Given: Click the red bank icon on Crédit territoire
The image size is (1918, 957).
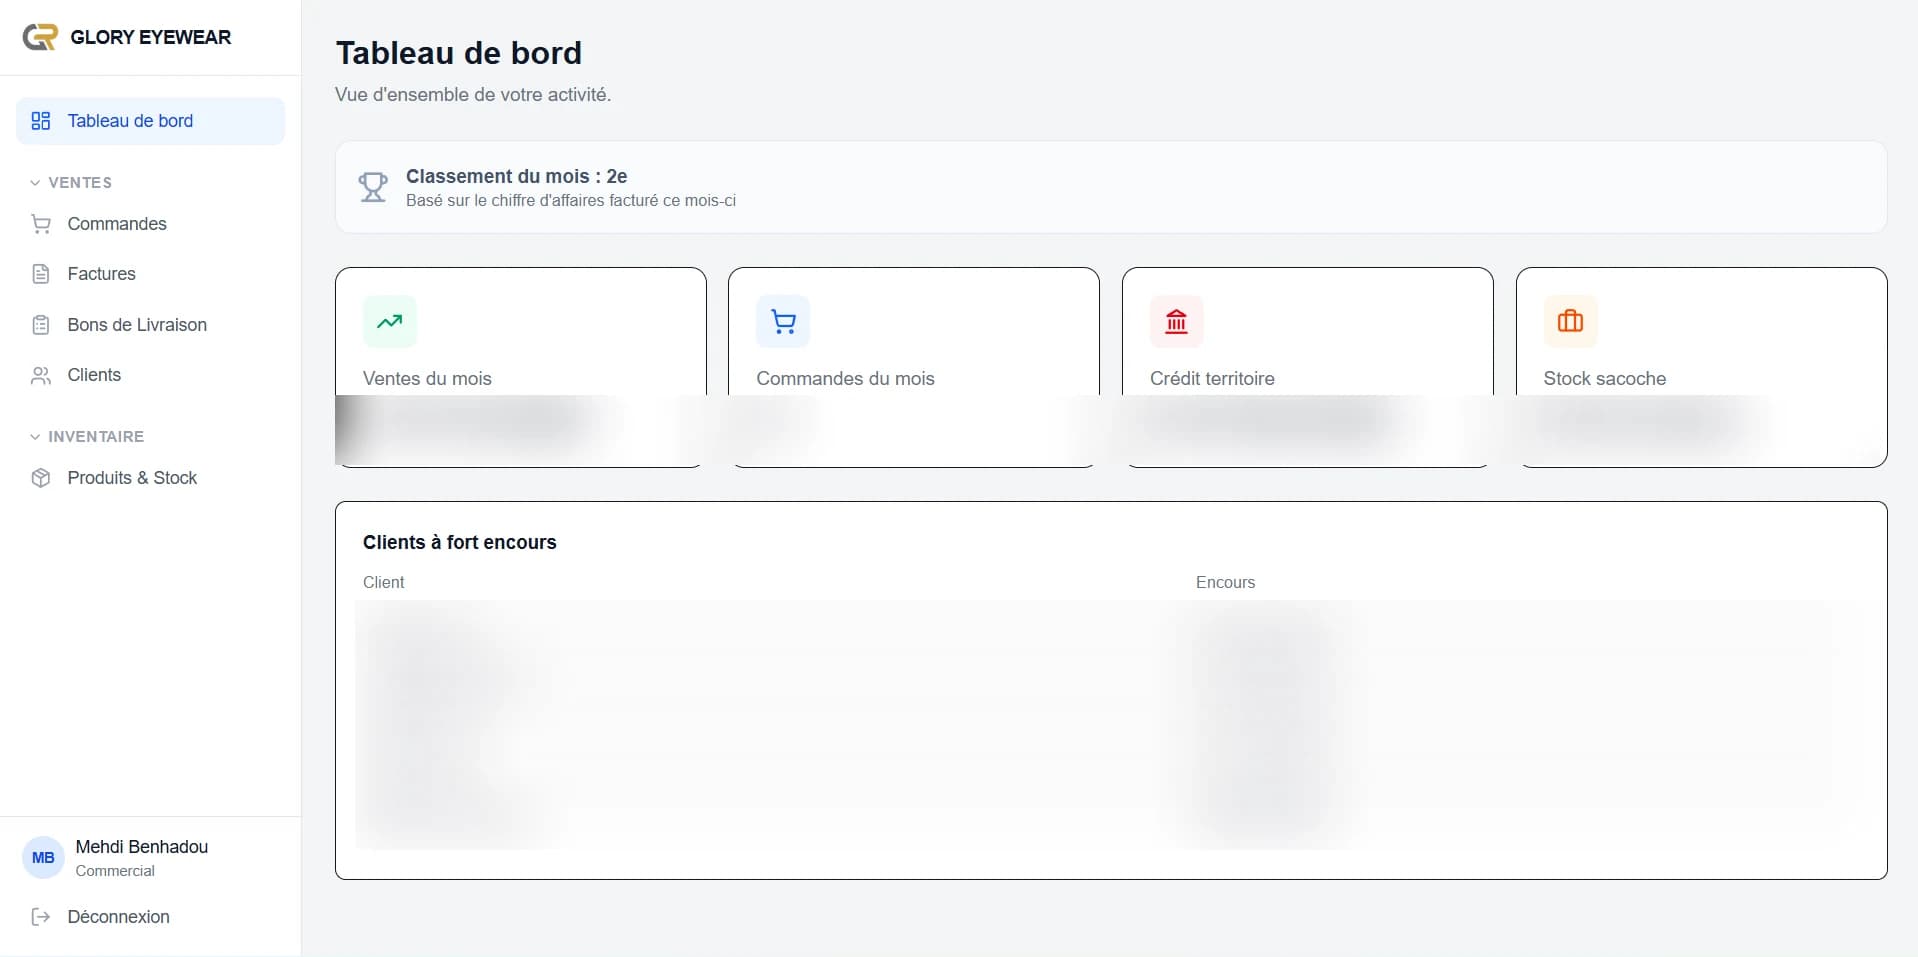Looking at the screenshot, I should (x=1177, y=321).
